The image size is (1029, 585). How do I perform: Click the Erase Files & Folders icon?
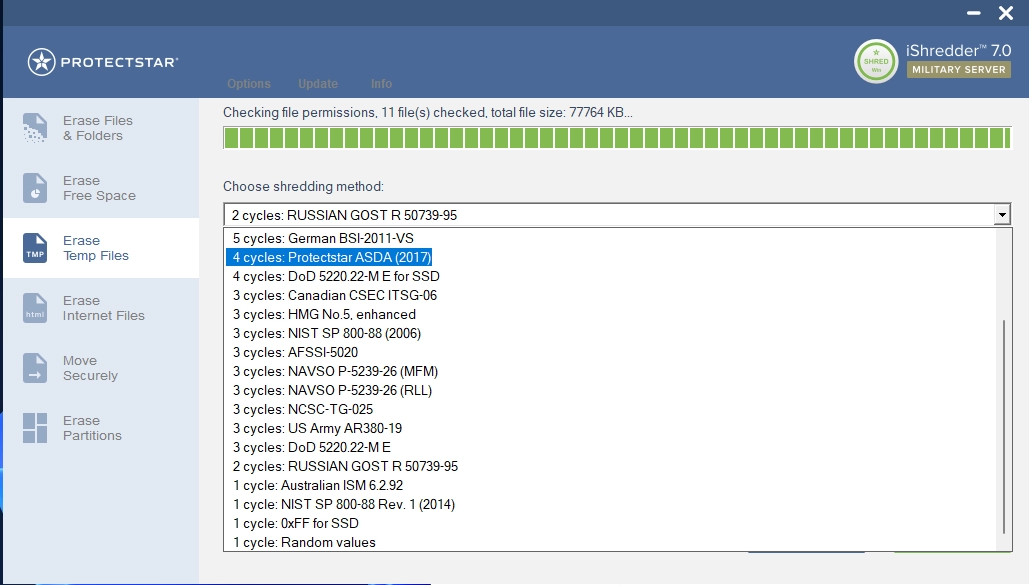[x=35, y=128]
